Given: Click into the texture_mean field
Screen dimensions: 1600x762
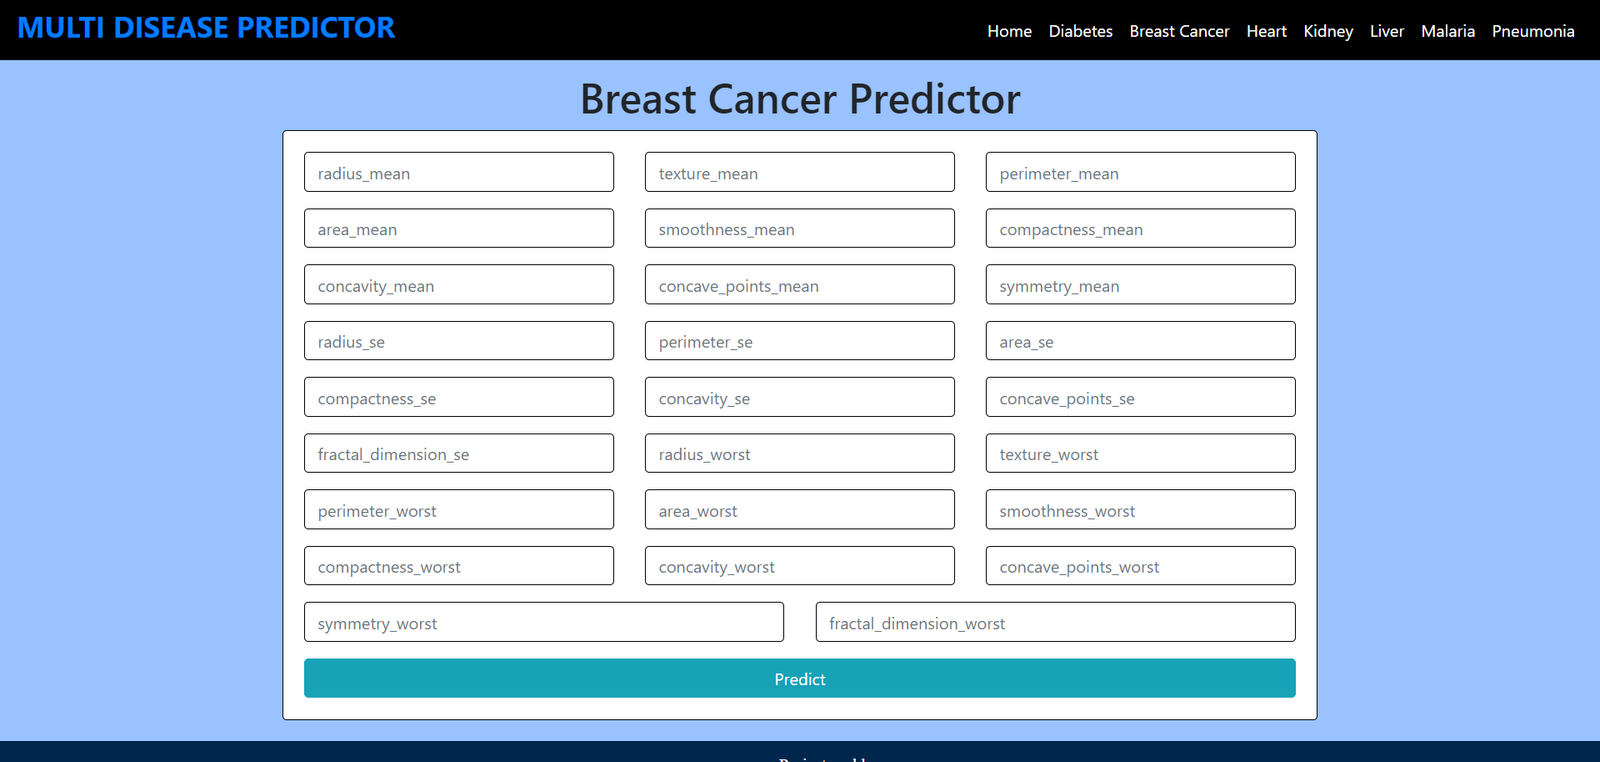Looking at the screenshot, I should (x=799, y=172).
